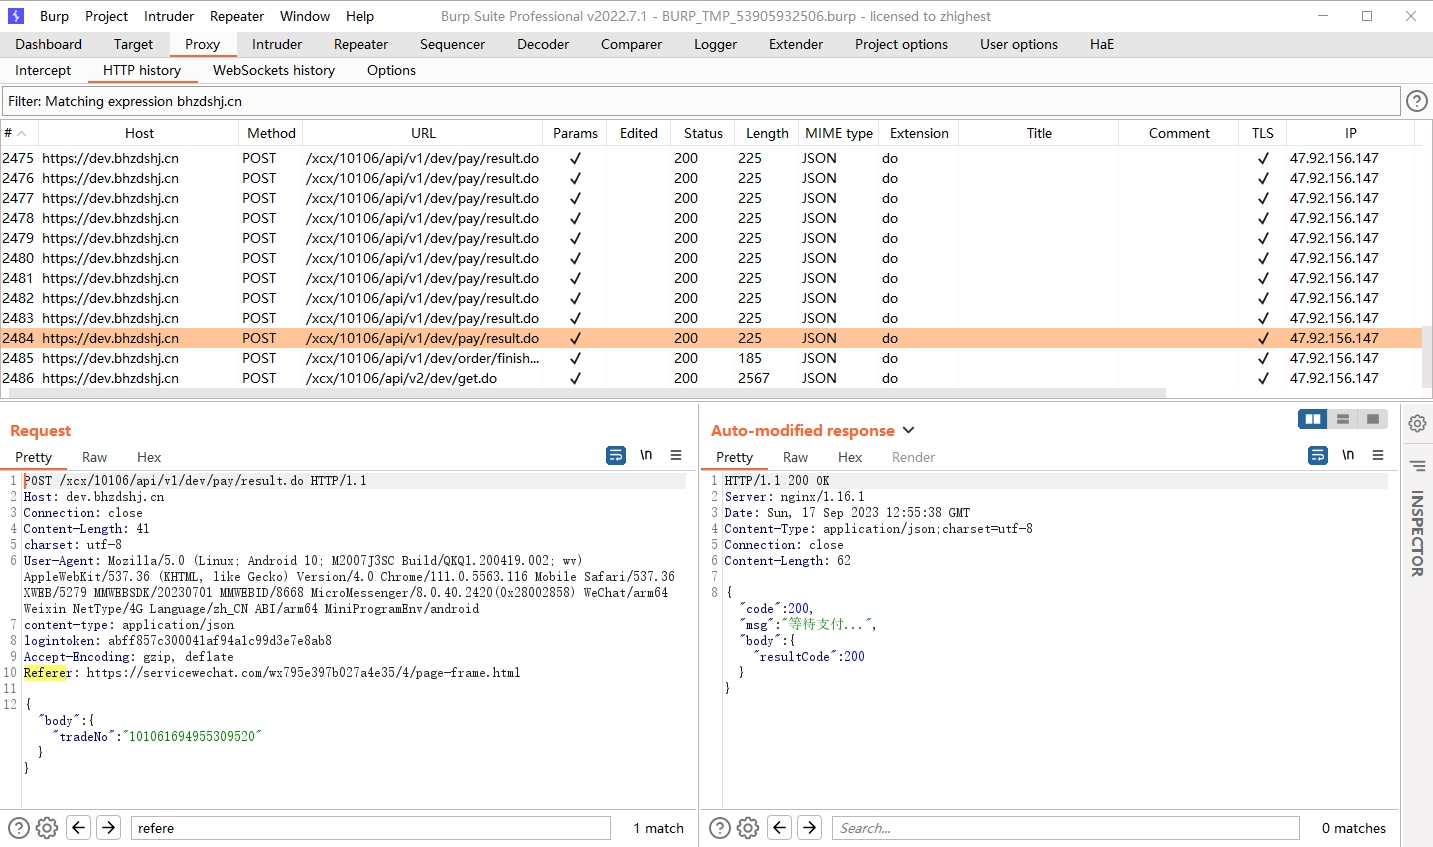Switch to combined tabbed layout view
The height and width of the screenshot is (847, 1433).
1373,419
